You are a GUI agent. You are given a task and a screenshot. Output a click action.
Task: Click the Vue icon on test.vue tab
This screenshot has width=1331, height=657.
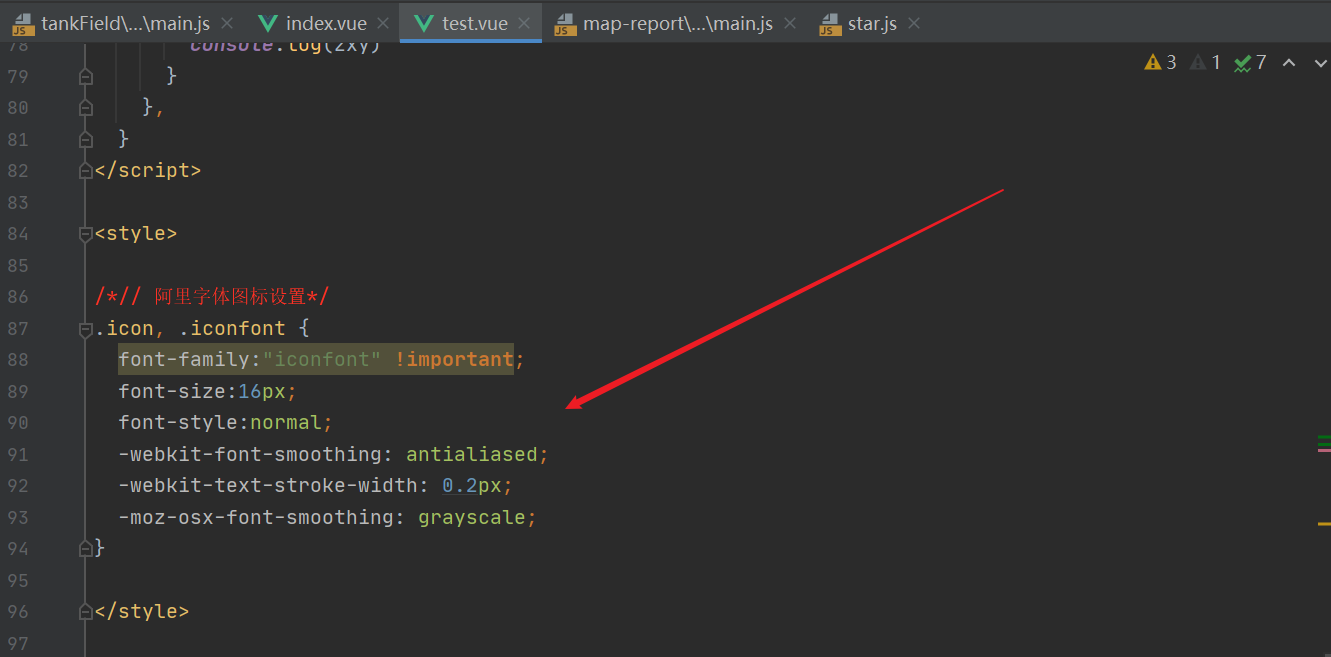click(423, 23)
